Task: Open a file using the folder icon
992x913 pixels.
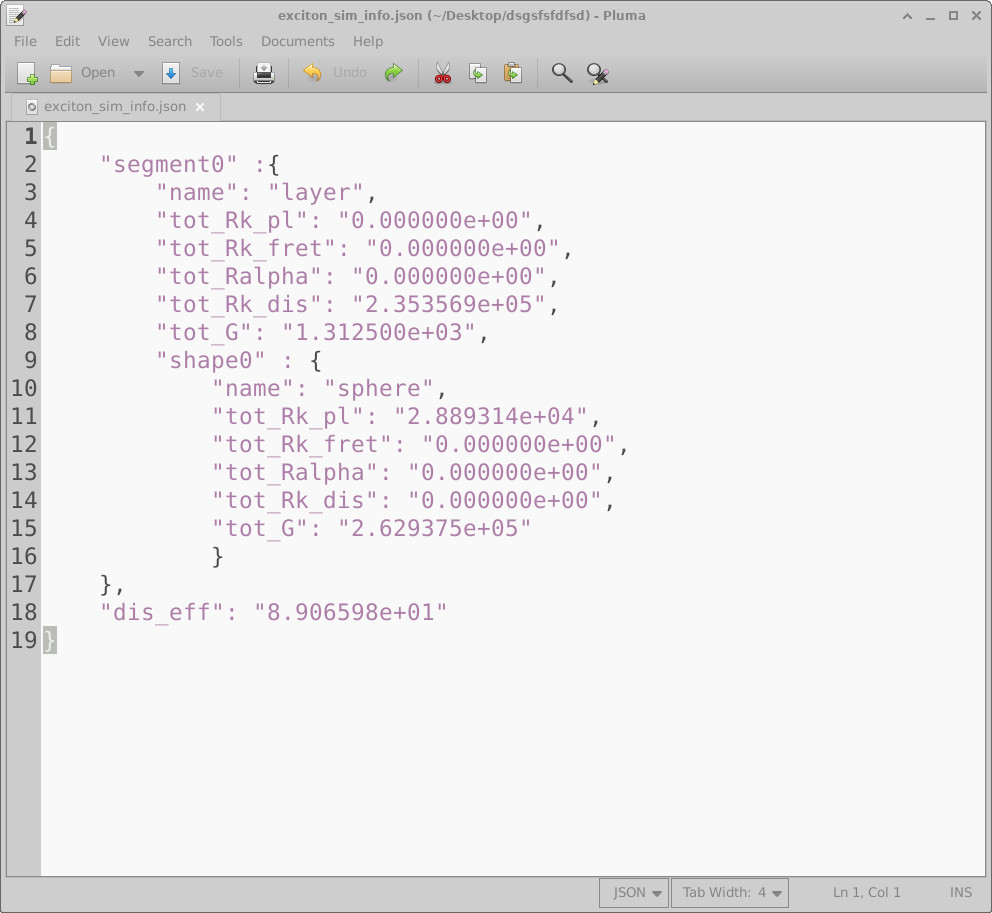Action: [x=60, y=72]
